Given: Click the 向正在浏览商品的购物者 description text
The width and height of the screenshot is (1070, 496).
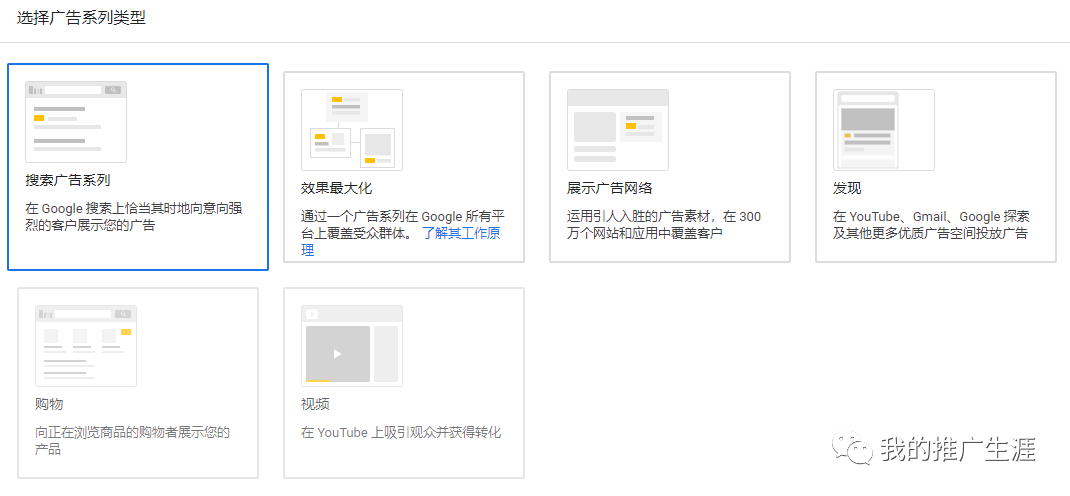Looking at the screenshot, I should pyautogui.click(x=132, y=441).
